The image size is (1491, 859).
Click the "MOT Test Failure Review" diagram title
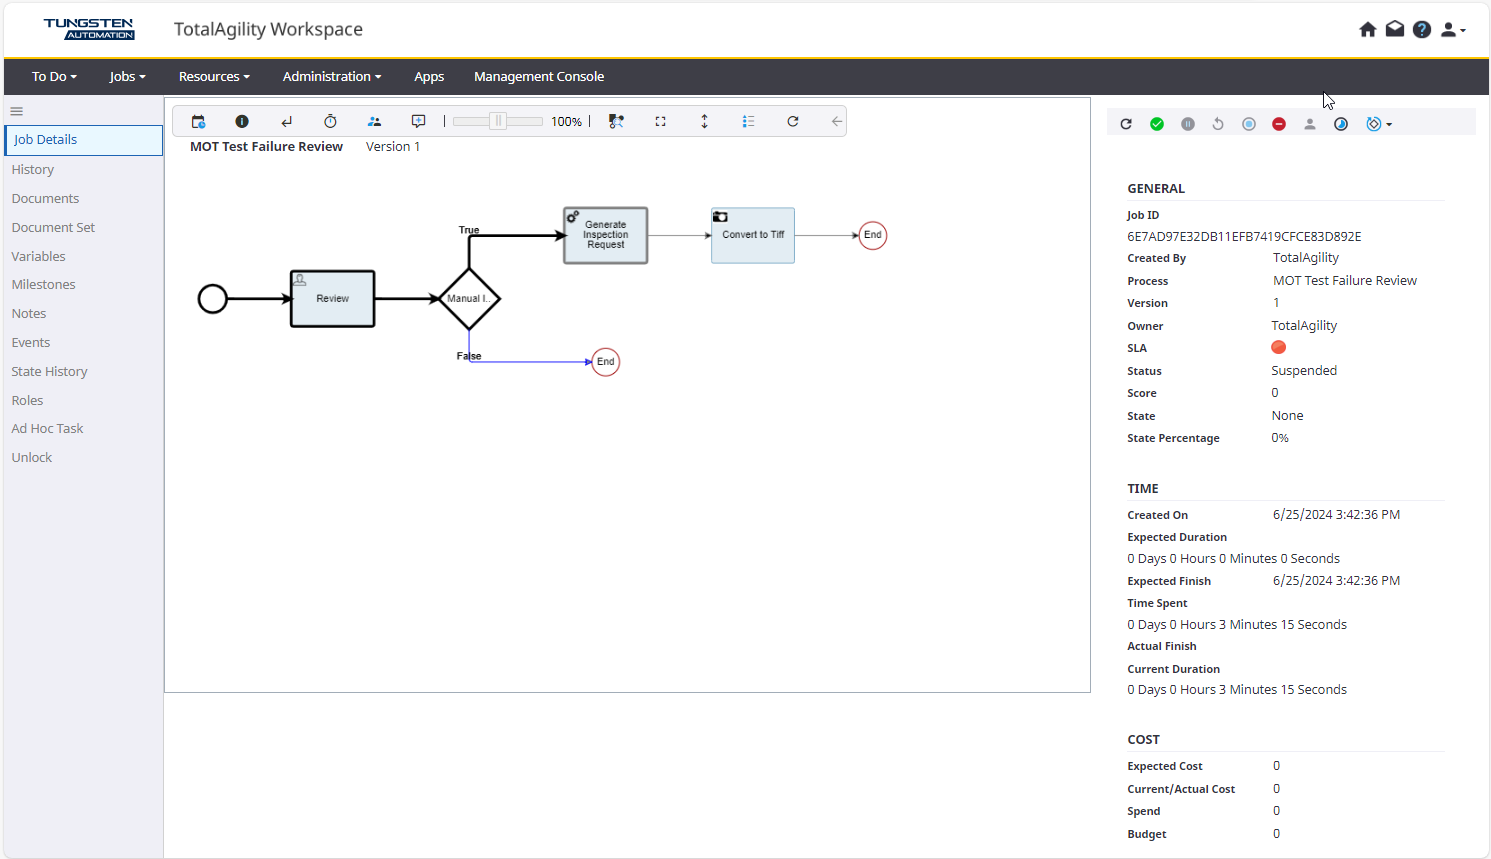pos(267,147)
